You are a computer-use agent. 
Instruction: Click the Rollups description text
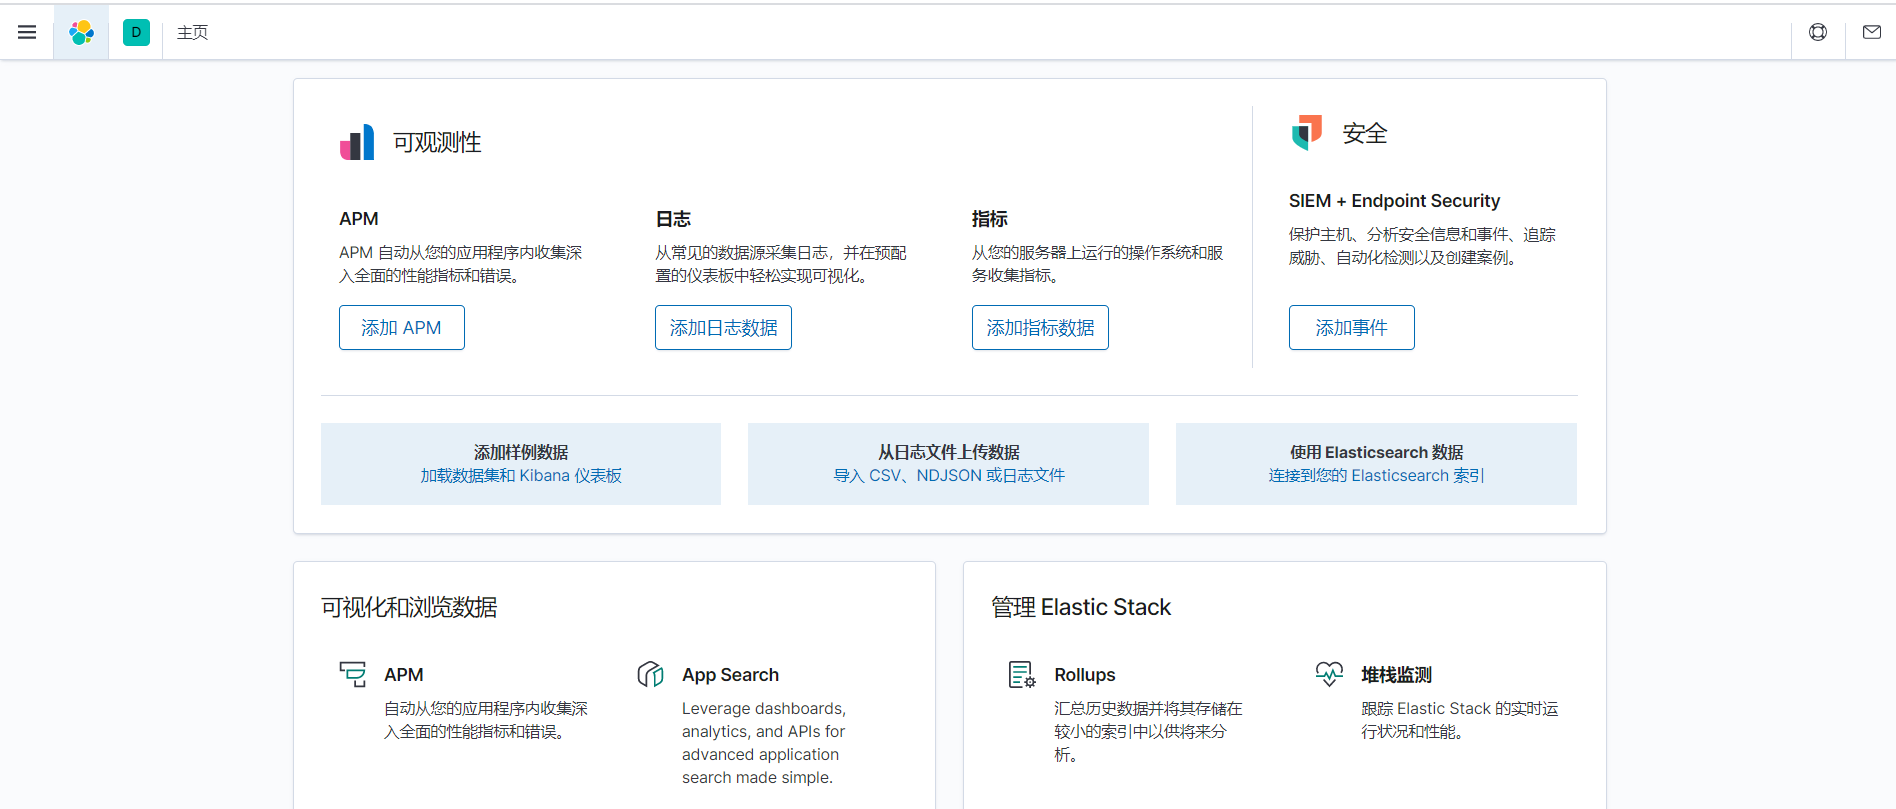[x=1148, y=731]
